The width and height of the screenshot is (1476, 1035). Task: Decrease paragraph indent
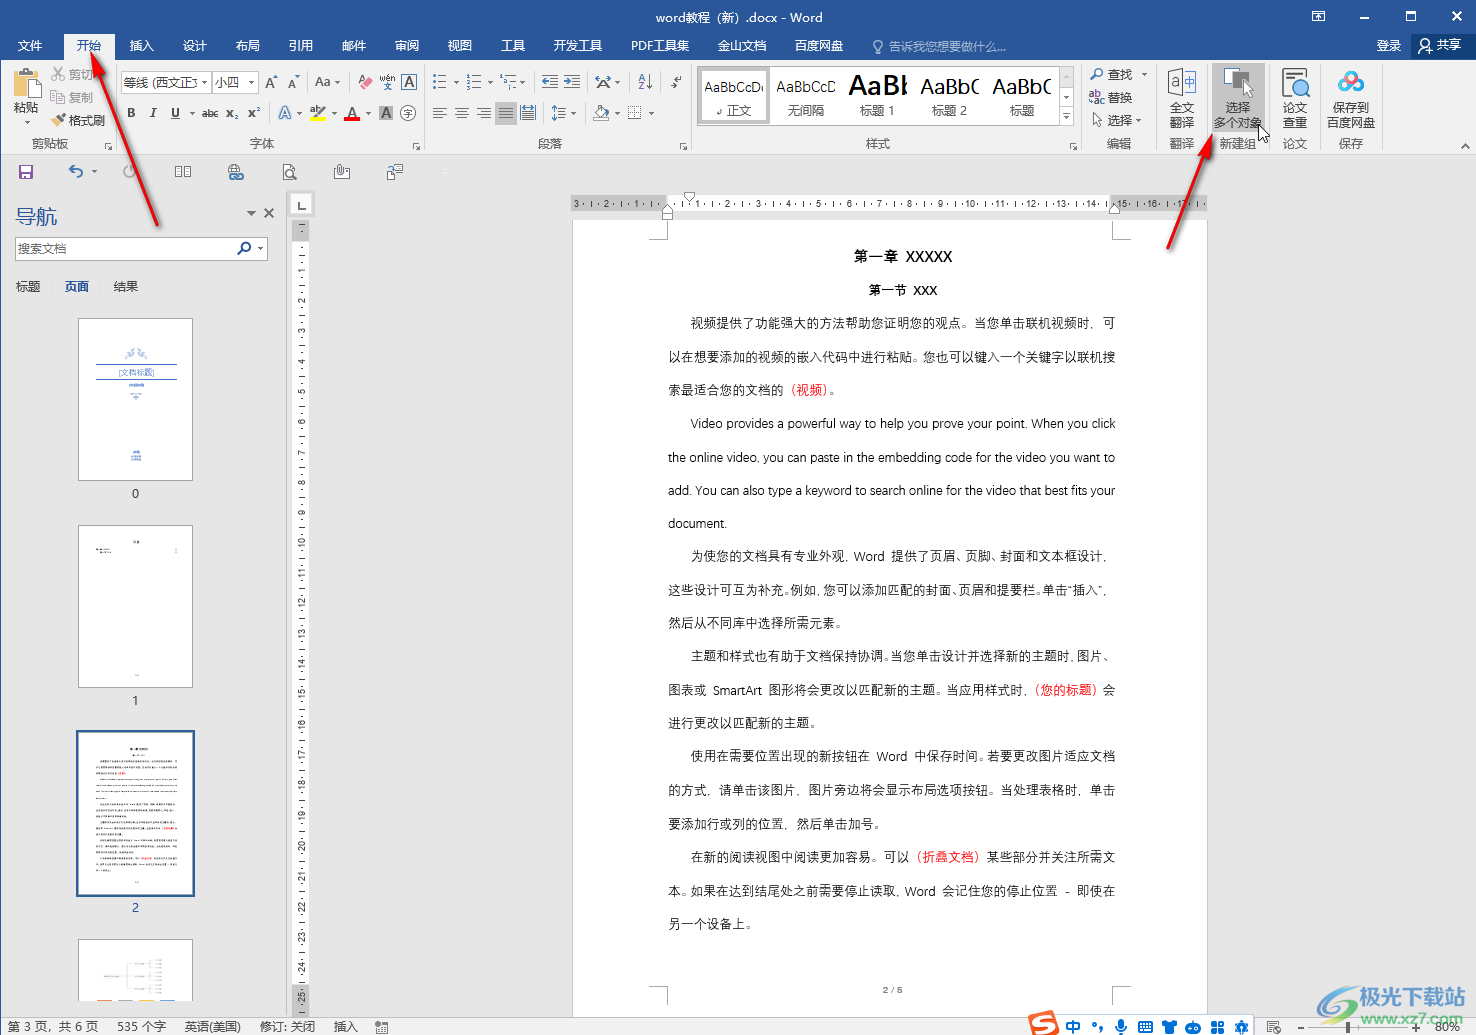(550, 82)
